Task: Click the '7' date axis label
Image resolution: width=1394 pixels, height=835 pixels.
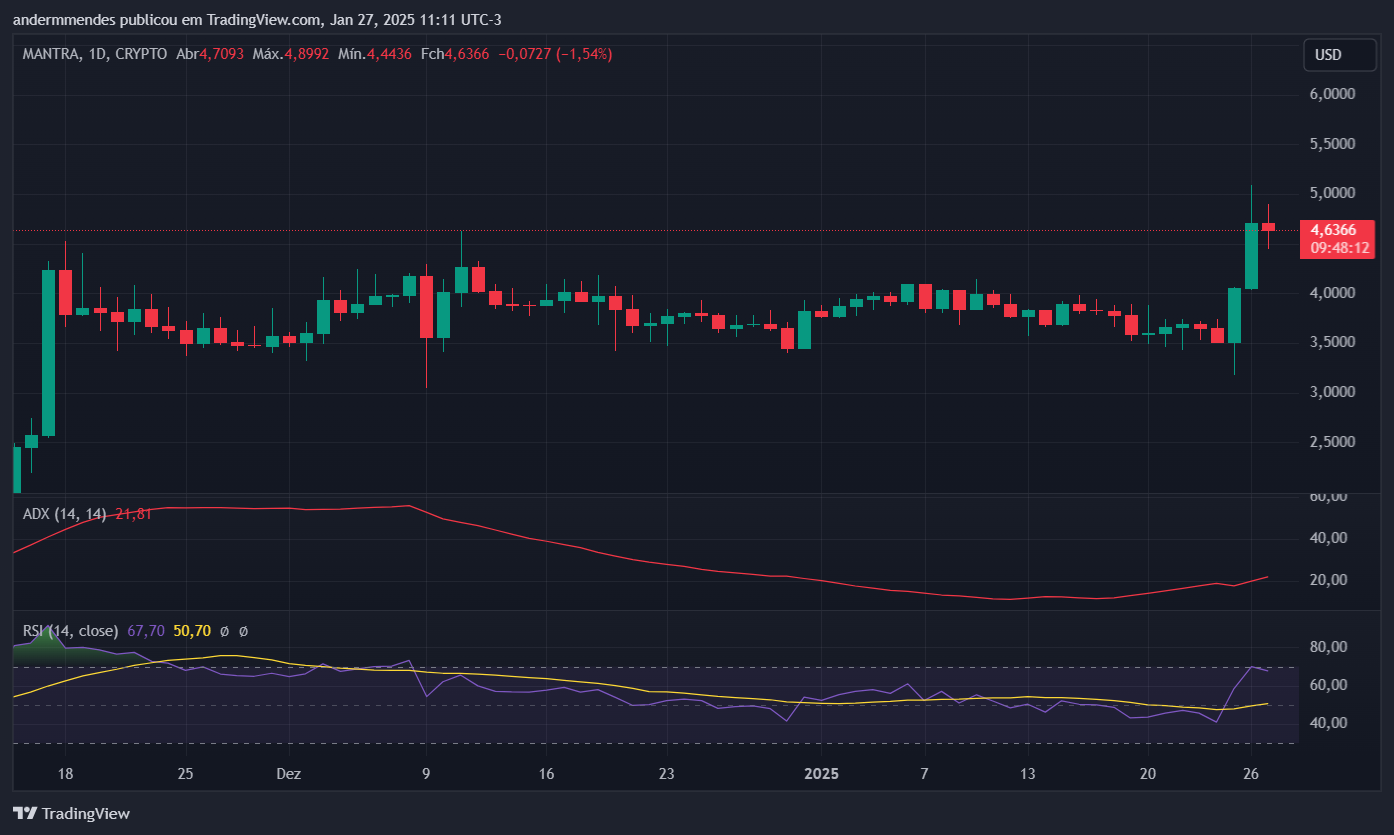Action: 925,774
